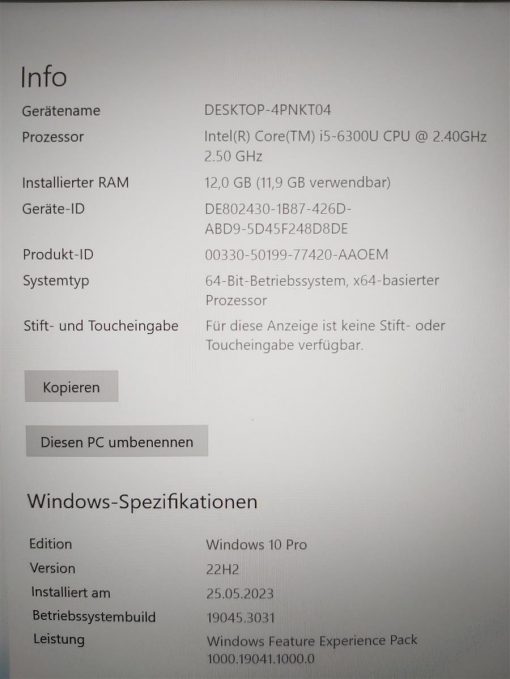Click the Installierter RAM label
Viewport: 510px width, 679px height.
click(75, 182)
